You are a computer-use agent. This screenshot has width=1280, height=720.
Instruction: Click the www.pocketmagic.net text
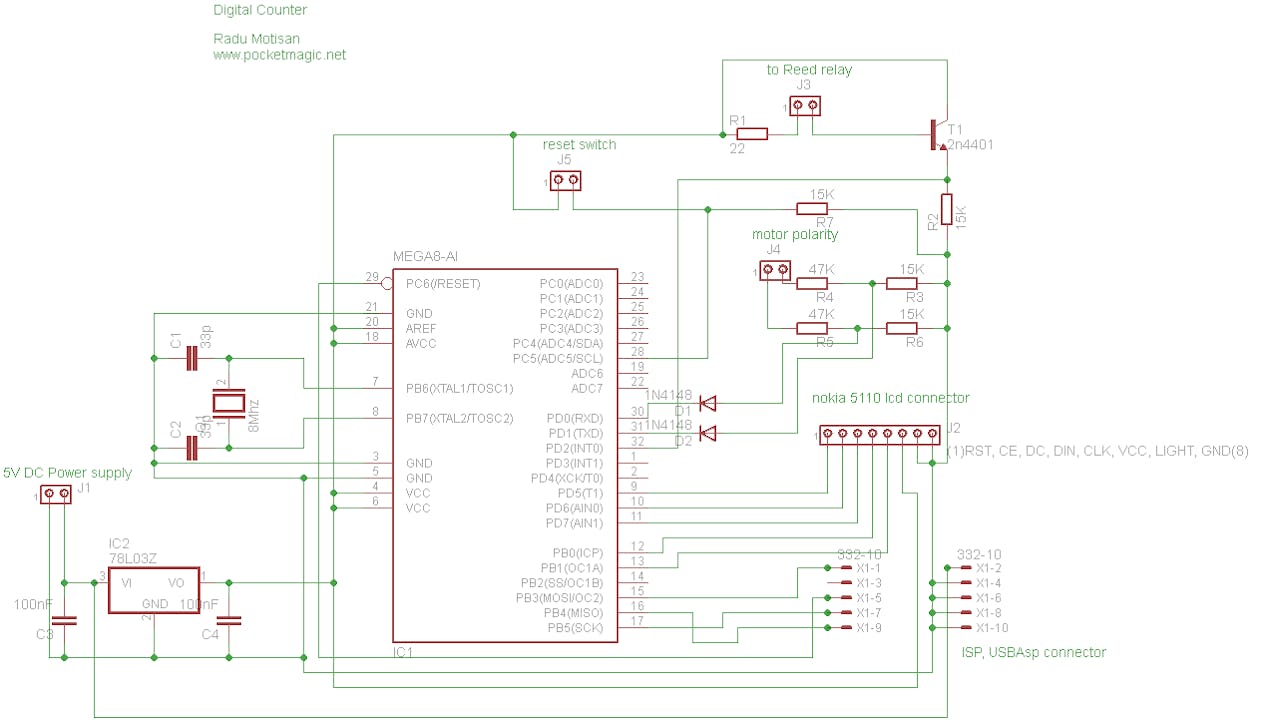tap(279, 55)
